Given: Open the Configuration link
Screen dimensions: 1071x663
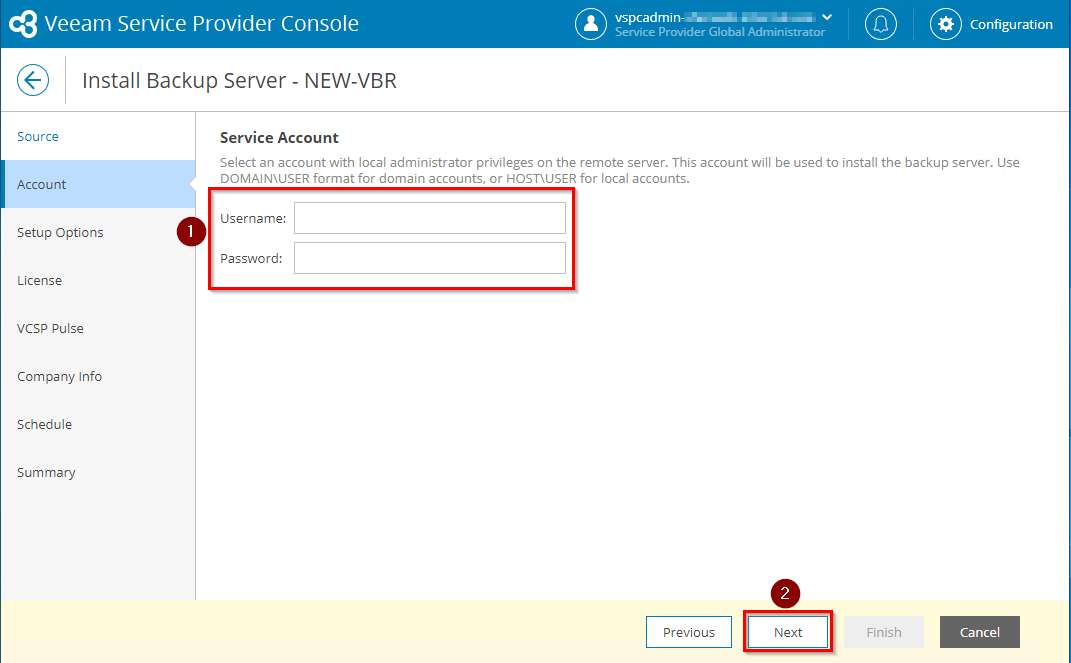Looking at the screenshot, I should 1011,25.
